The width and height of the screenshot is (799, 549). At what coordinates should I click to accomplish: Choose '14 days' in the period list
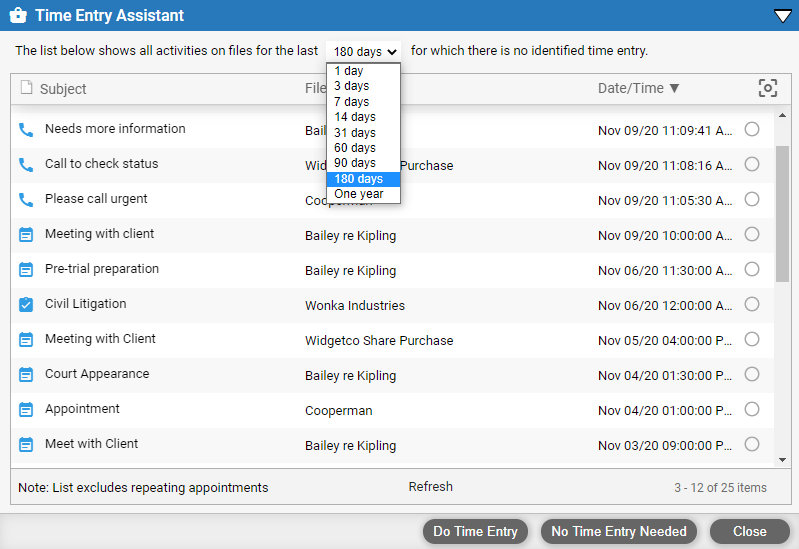click(363, 117)
